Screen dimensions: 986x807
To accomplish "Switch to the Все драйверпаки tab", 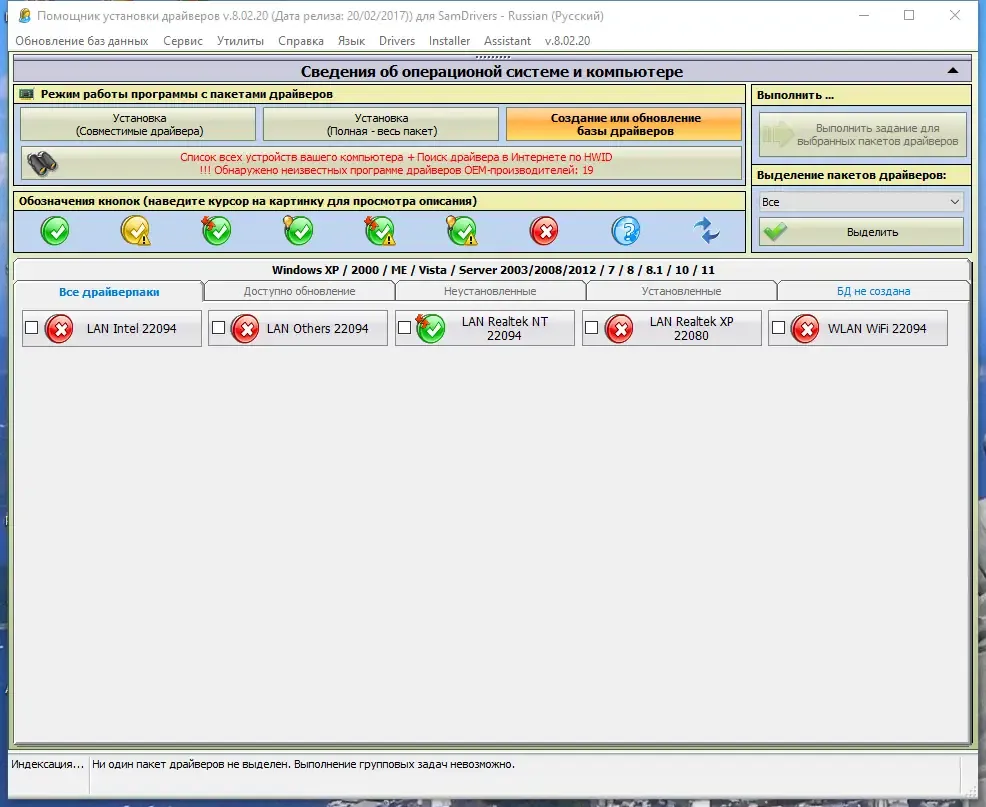I will pyautogui.click(x=109, y=292).
